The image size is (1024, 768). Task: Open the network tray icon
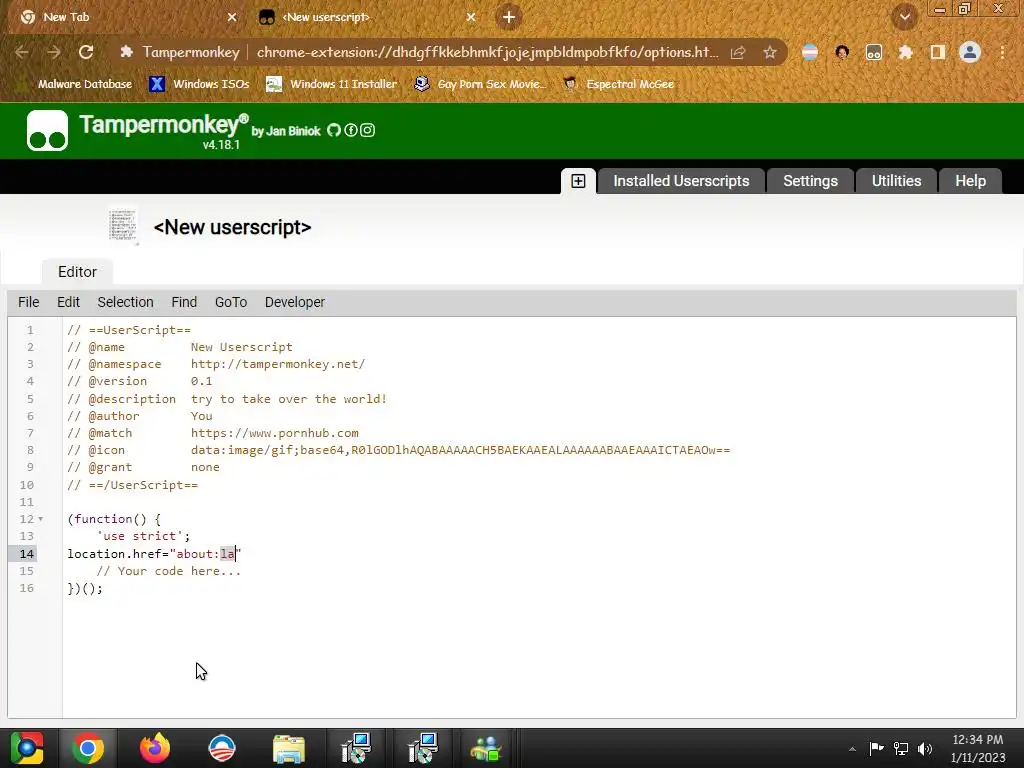pyautogui.click(x=901, y=749)
